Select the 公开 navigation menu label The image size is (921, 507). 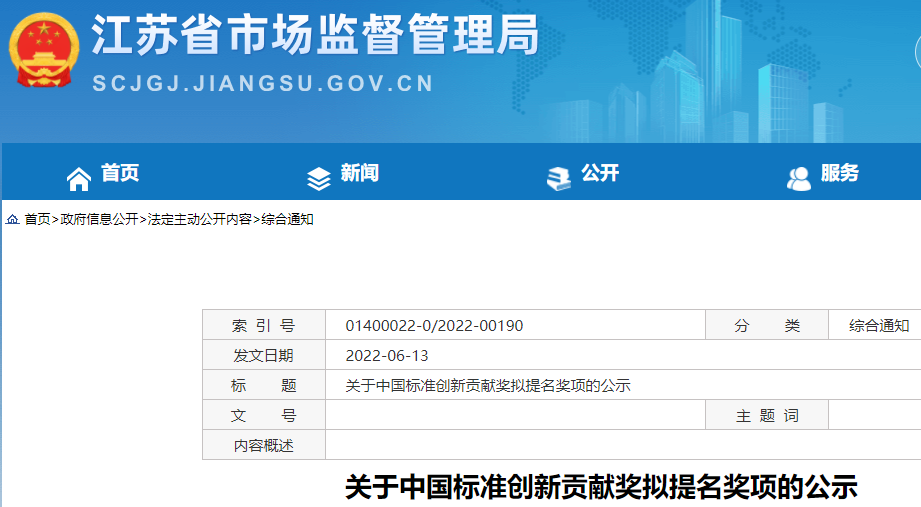[600, 174]
